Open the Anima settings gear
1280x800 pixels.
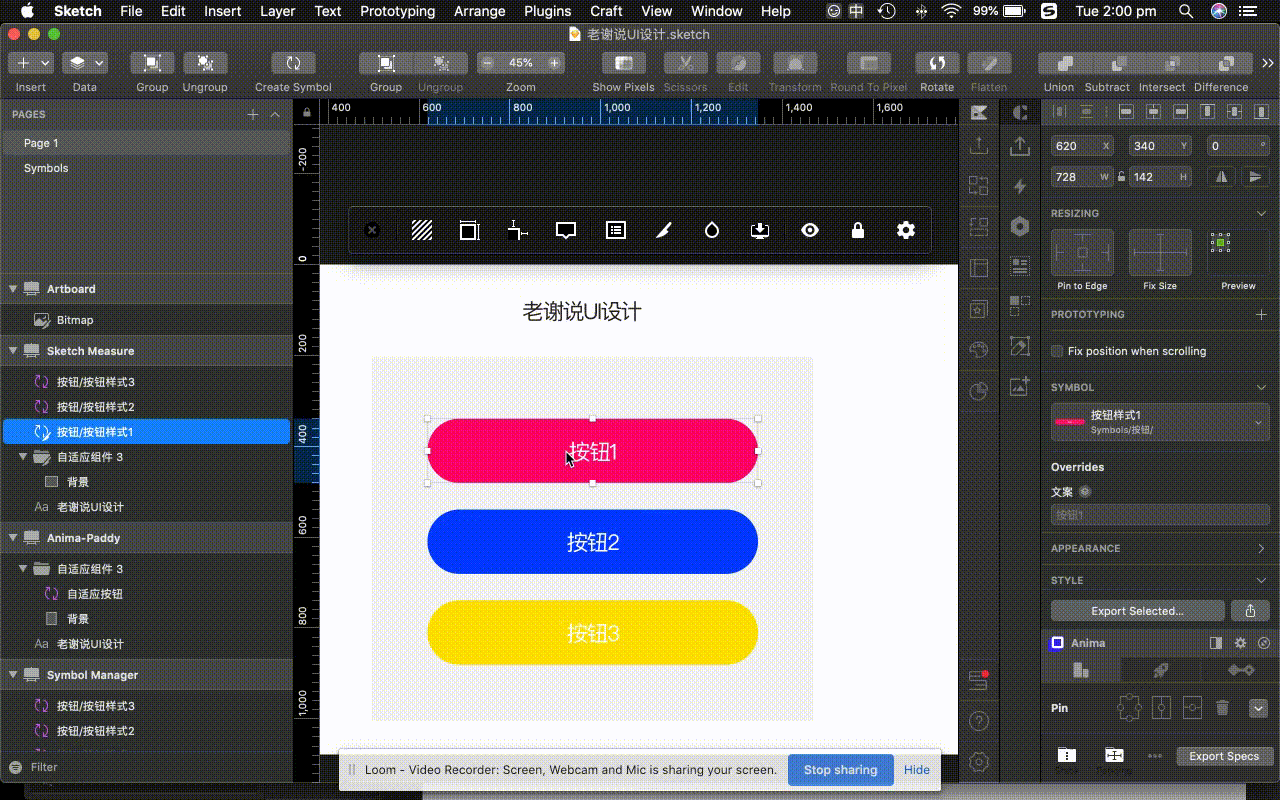(1240, 643)
